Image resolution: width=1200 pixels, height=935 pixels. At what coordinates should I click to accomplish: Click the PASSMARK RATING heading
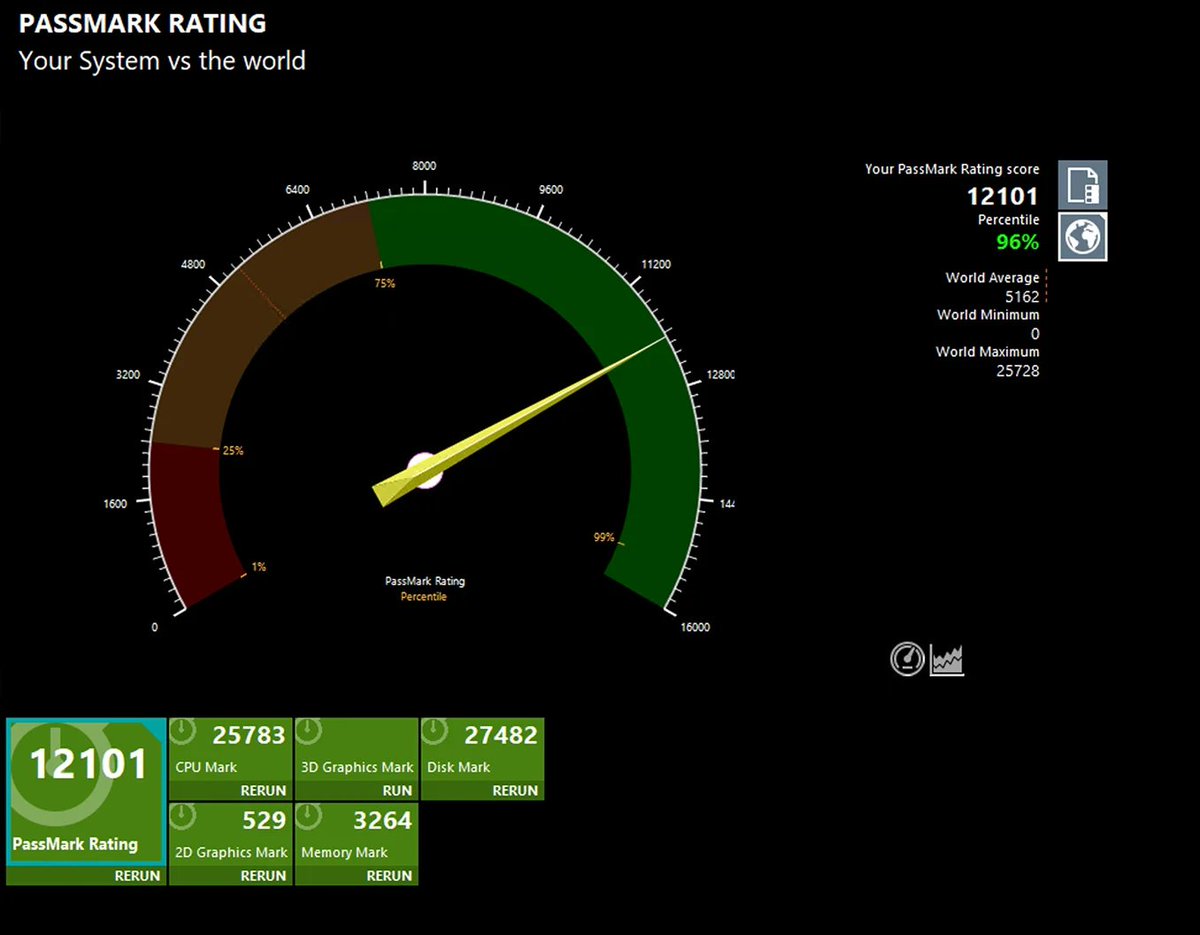tap(143, 23)
